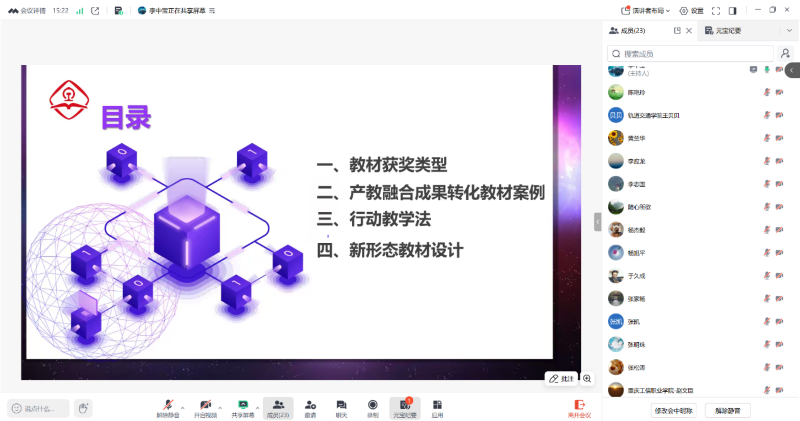Screen dimensions: 800x421
Task: Expand options arrow next to 开启视频
Action: coord(222,404)
